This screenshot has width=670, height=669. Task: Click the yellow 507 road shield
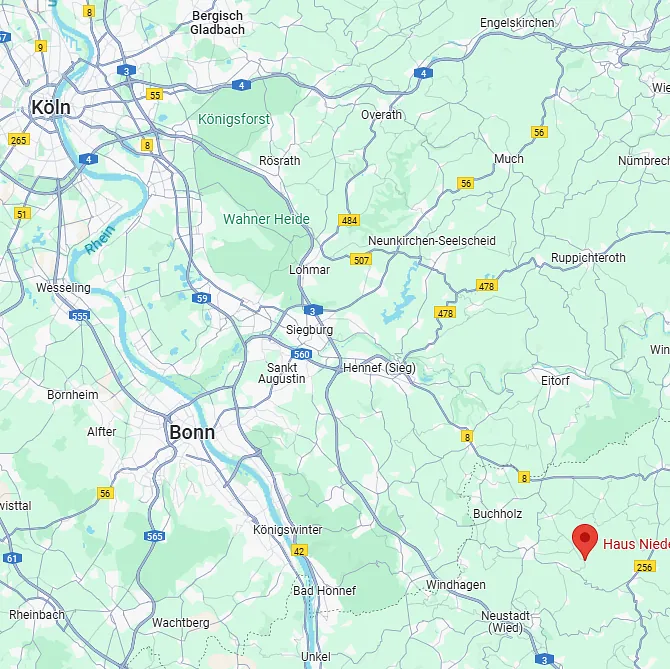coord(361,259)
